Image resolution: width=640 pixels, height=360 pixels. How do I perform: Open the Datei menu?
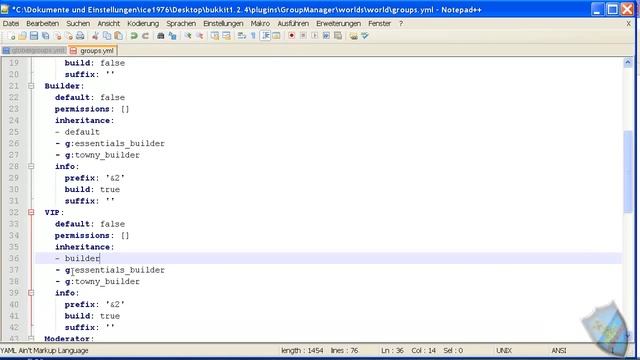pos(11,24)
